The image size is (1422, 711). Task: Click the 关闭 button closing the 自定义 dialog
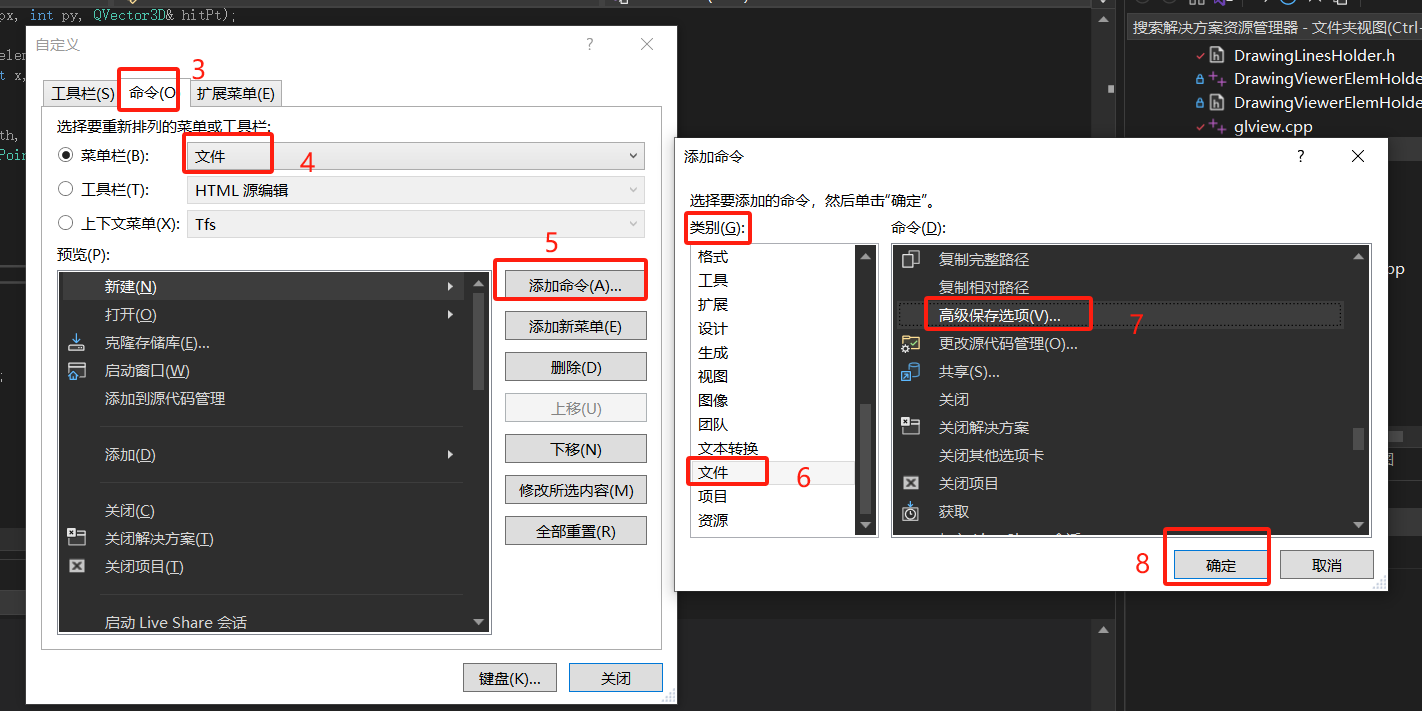615,678
